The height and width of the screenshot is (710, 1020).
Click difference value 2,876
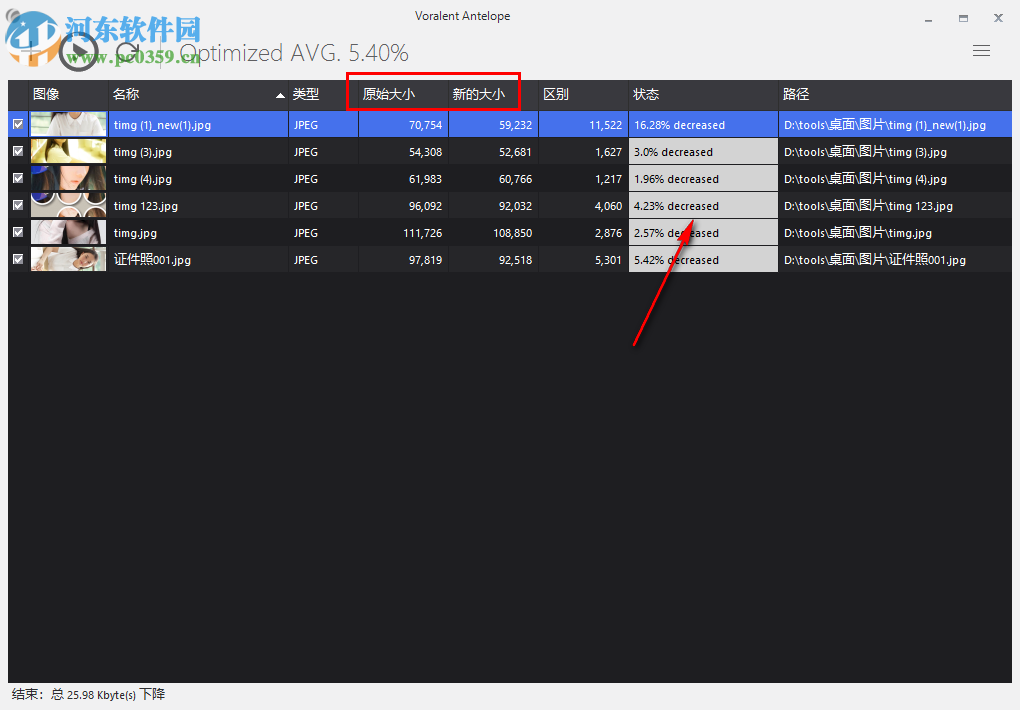pyautogui.click(x=608, y=233)
